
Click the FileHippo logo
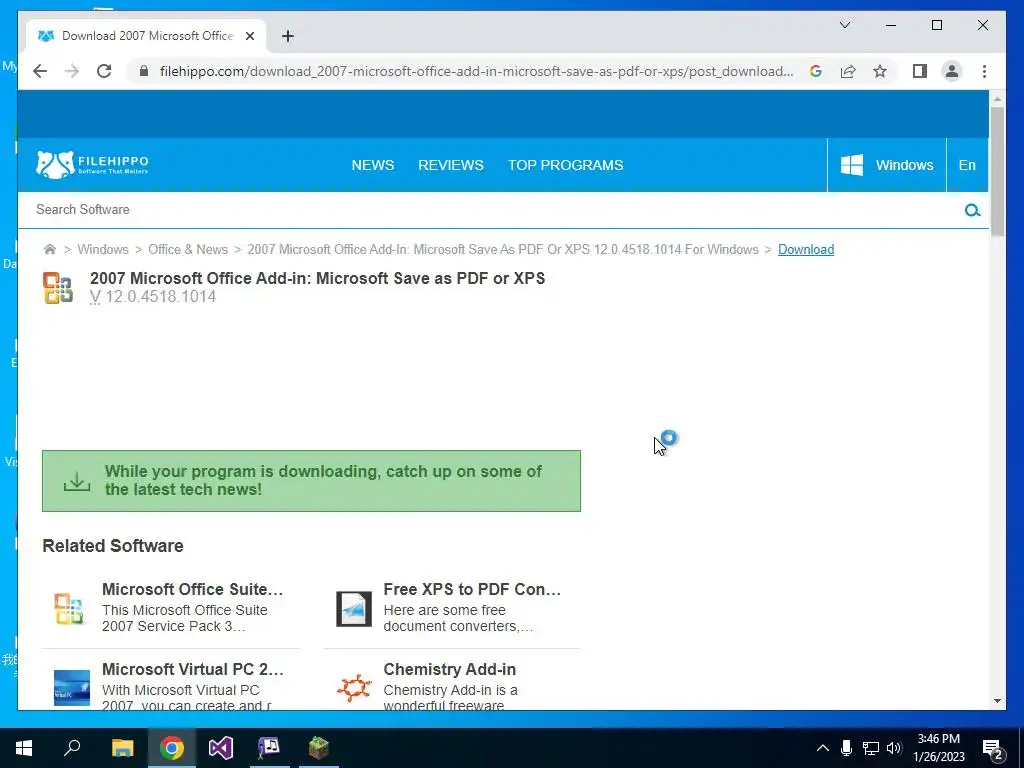(92, 165)
